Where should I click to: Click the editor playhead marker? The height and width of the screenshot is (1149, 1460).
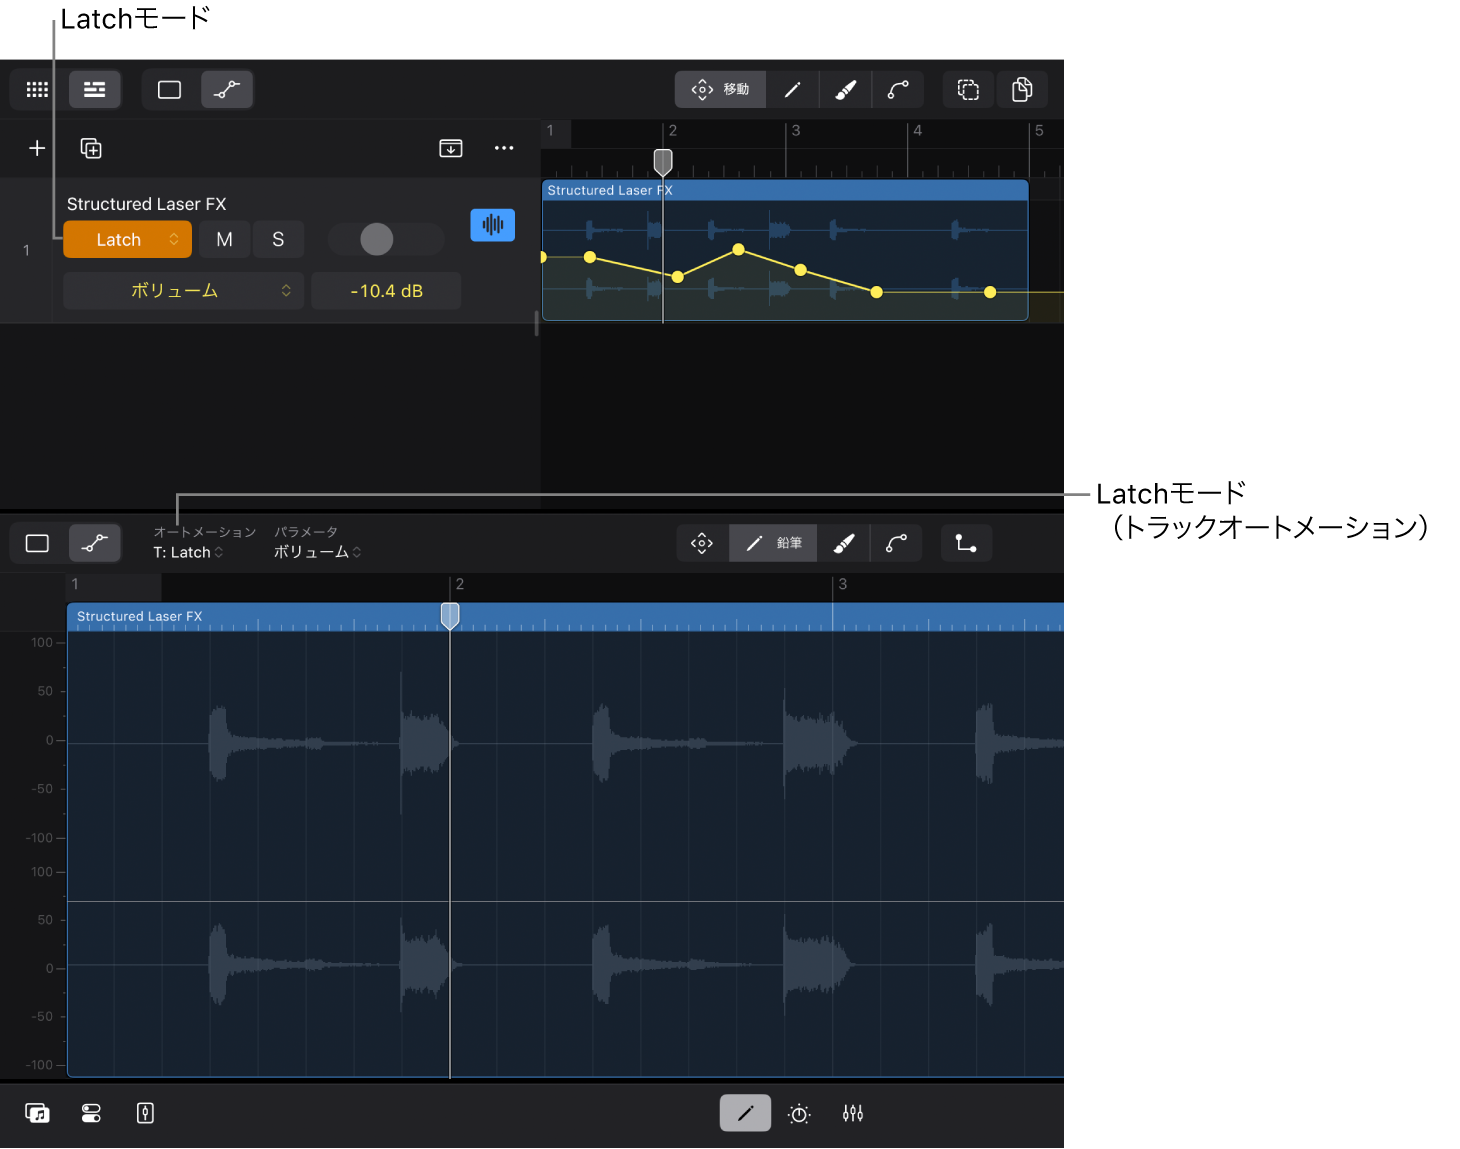pos(450,616)
